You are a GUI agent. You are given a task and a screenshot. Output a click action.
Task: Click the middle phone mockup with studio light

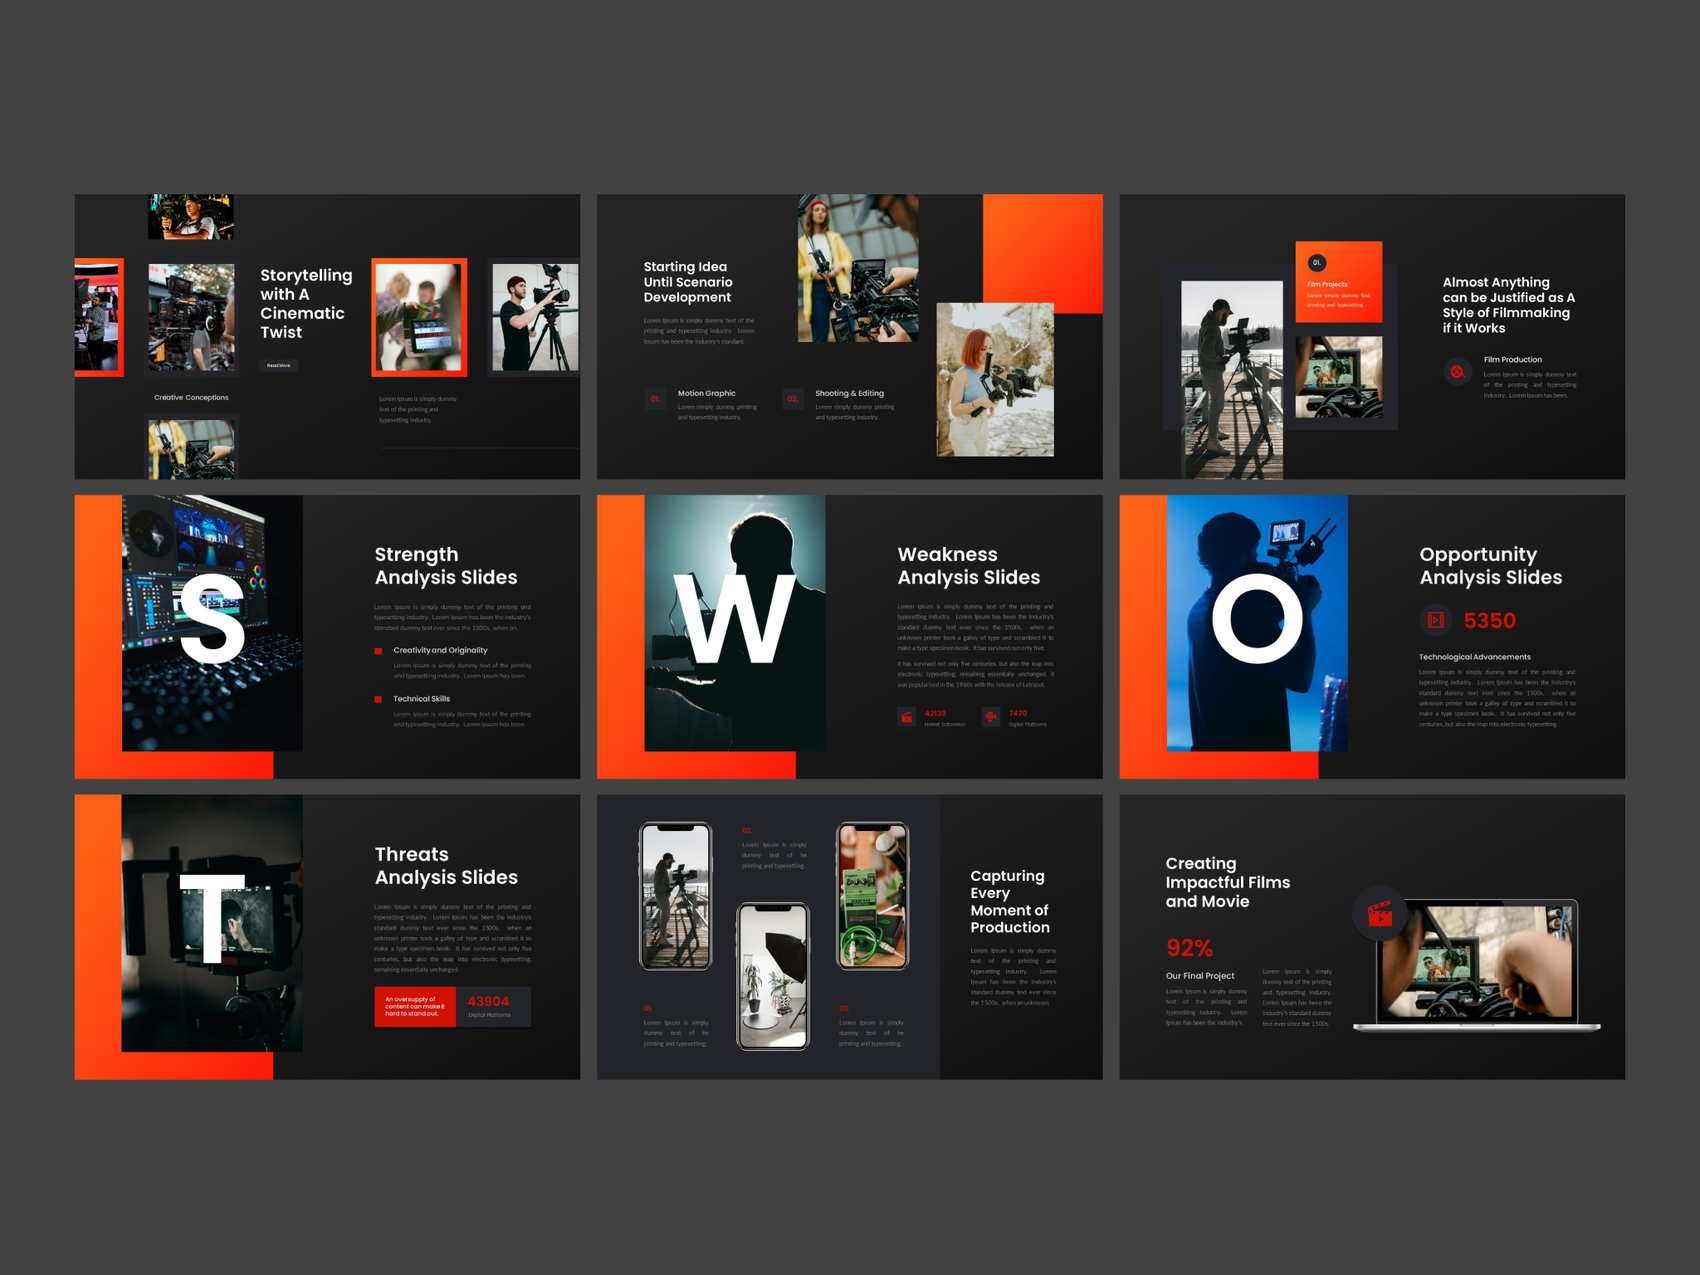point(773,976)
